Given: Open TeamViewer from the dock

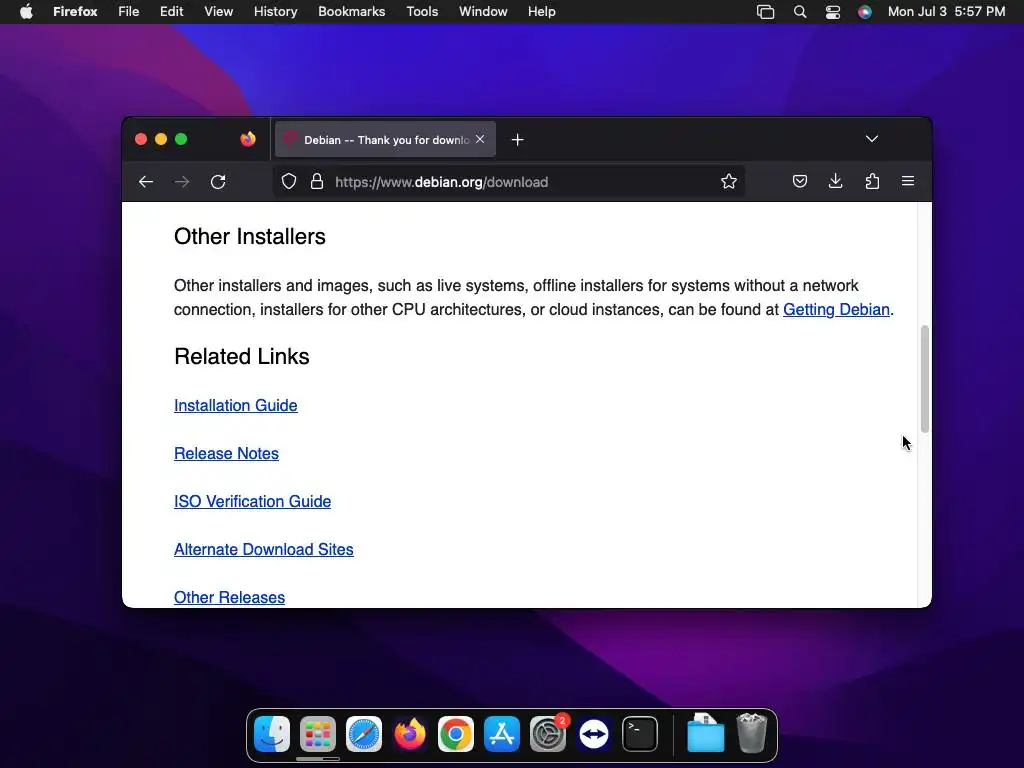Looking at the screenshot, I should 594,734.
